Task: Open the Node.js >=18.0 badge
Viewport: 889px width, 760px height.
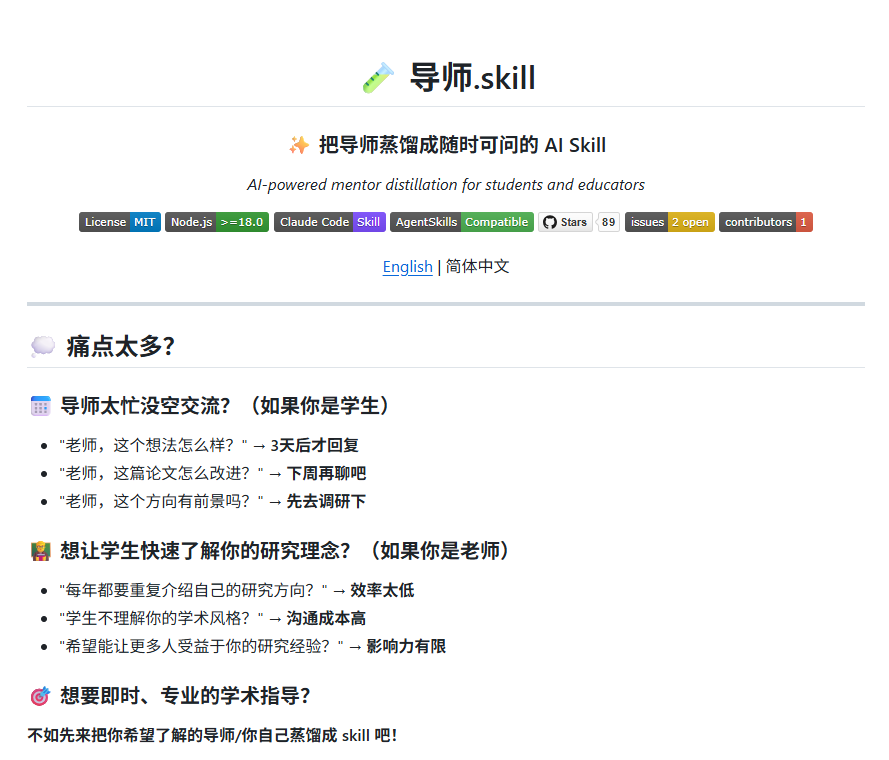Action: [217, 222]
